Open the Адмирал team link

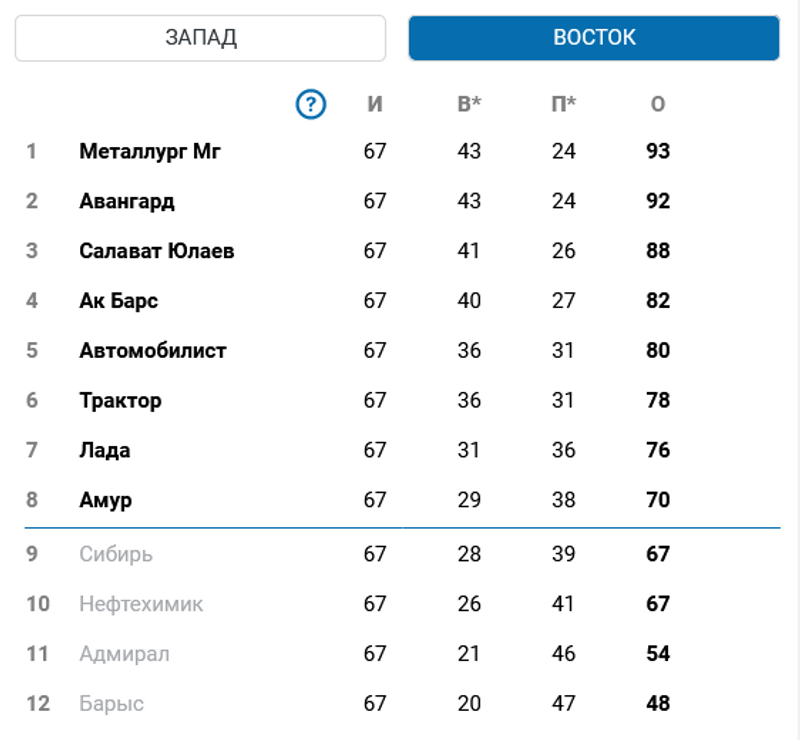pos(124,654)
